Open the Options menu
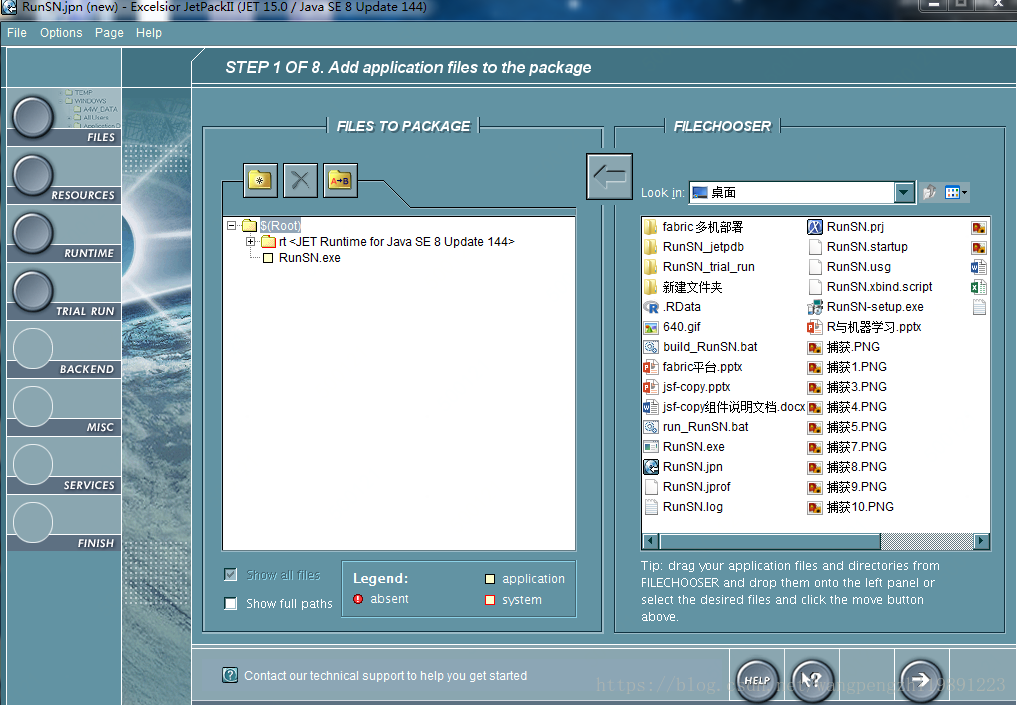 tap(61, 32)
